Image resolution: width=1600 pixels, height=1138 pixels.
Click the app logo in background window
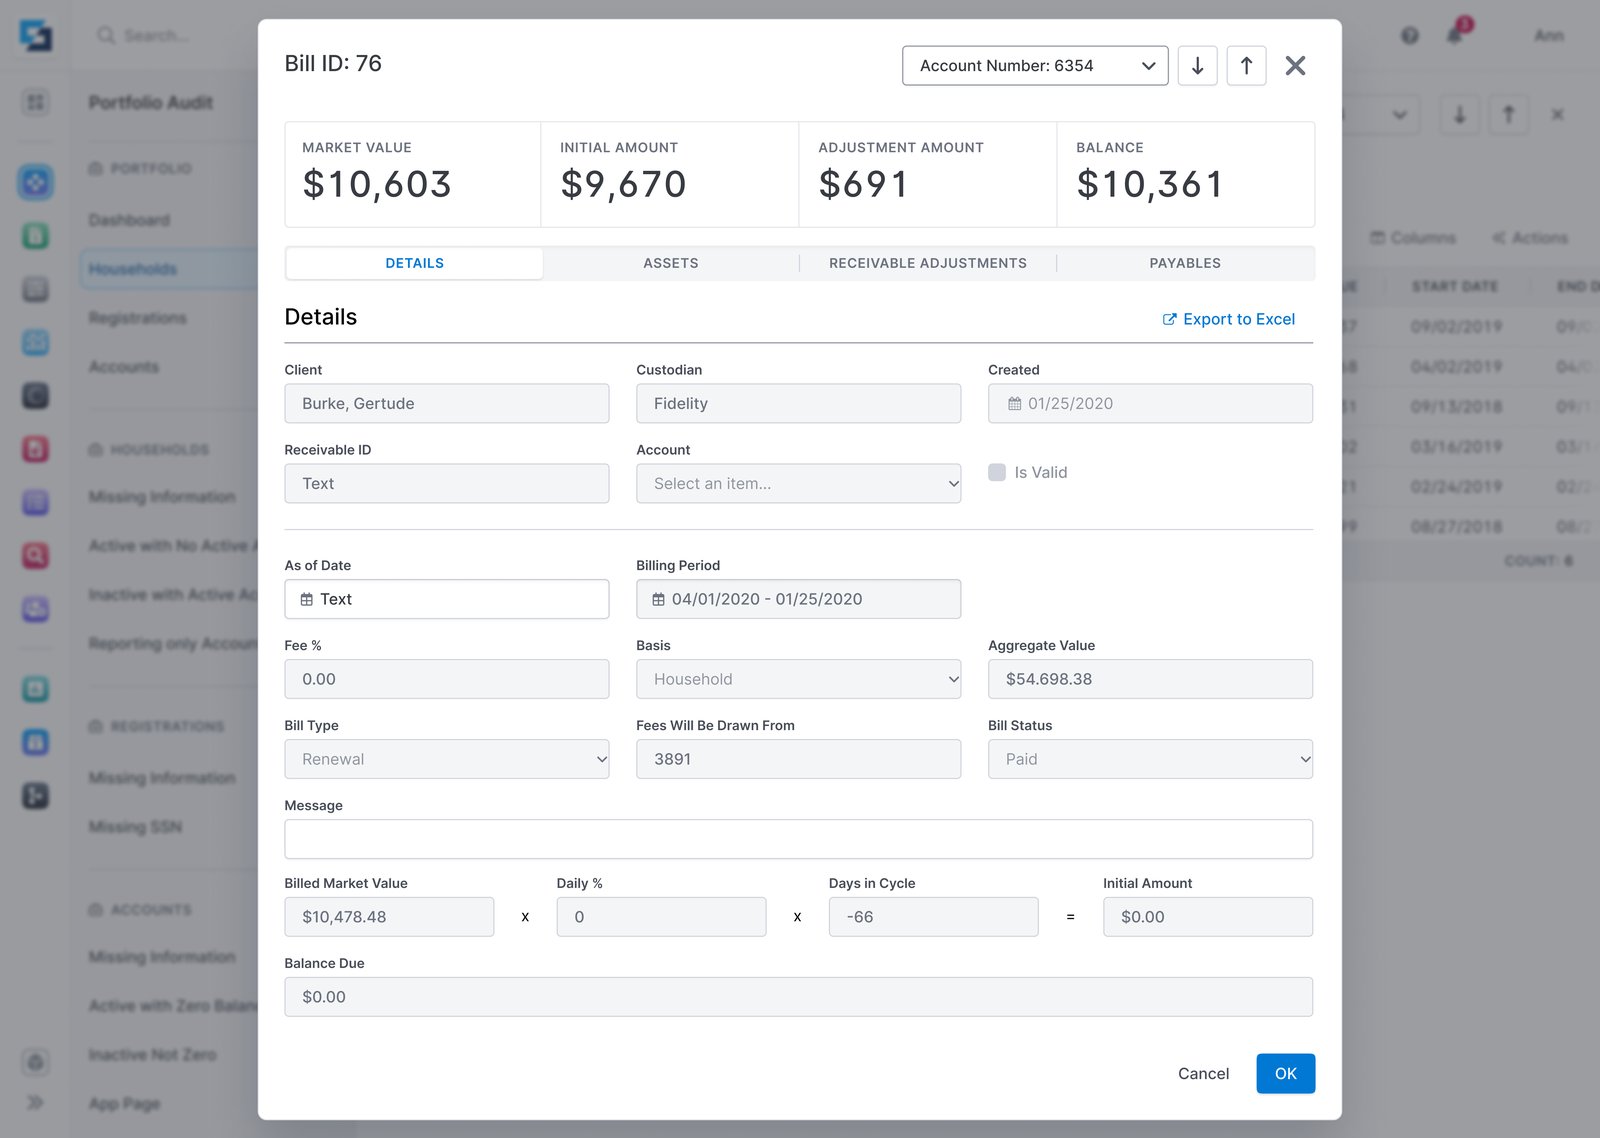click(35, 35)
